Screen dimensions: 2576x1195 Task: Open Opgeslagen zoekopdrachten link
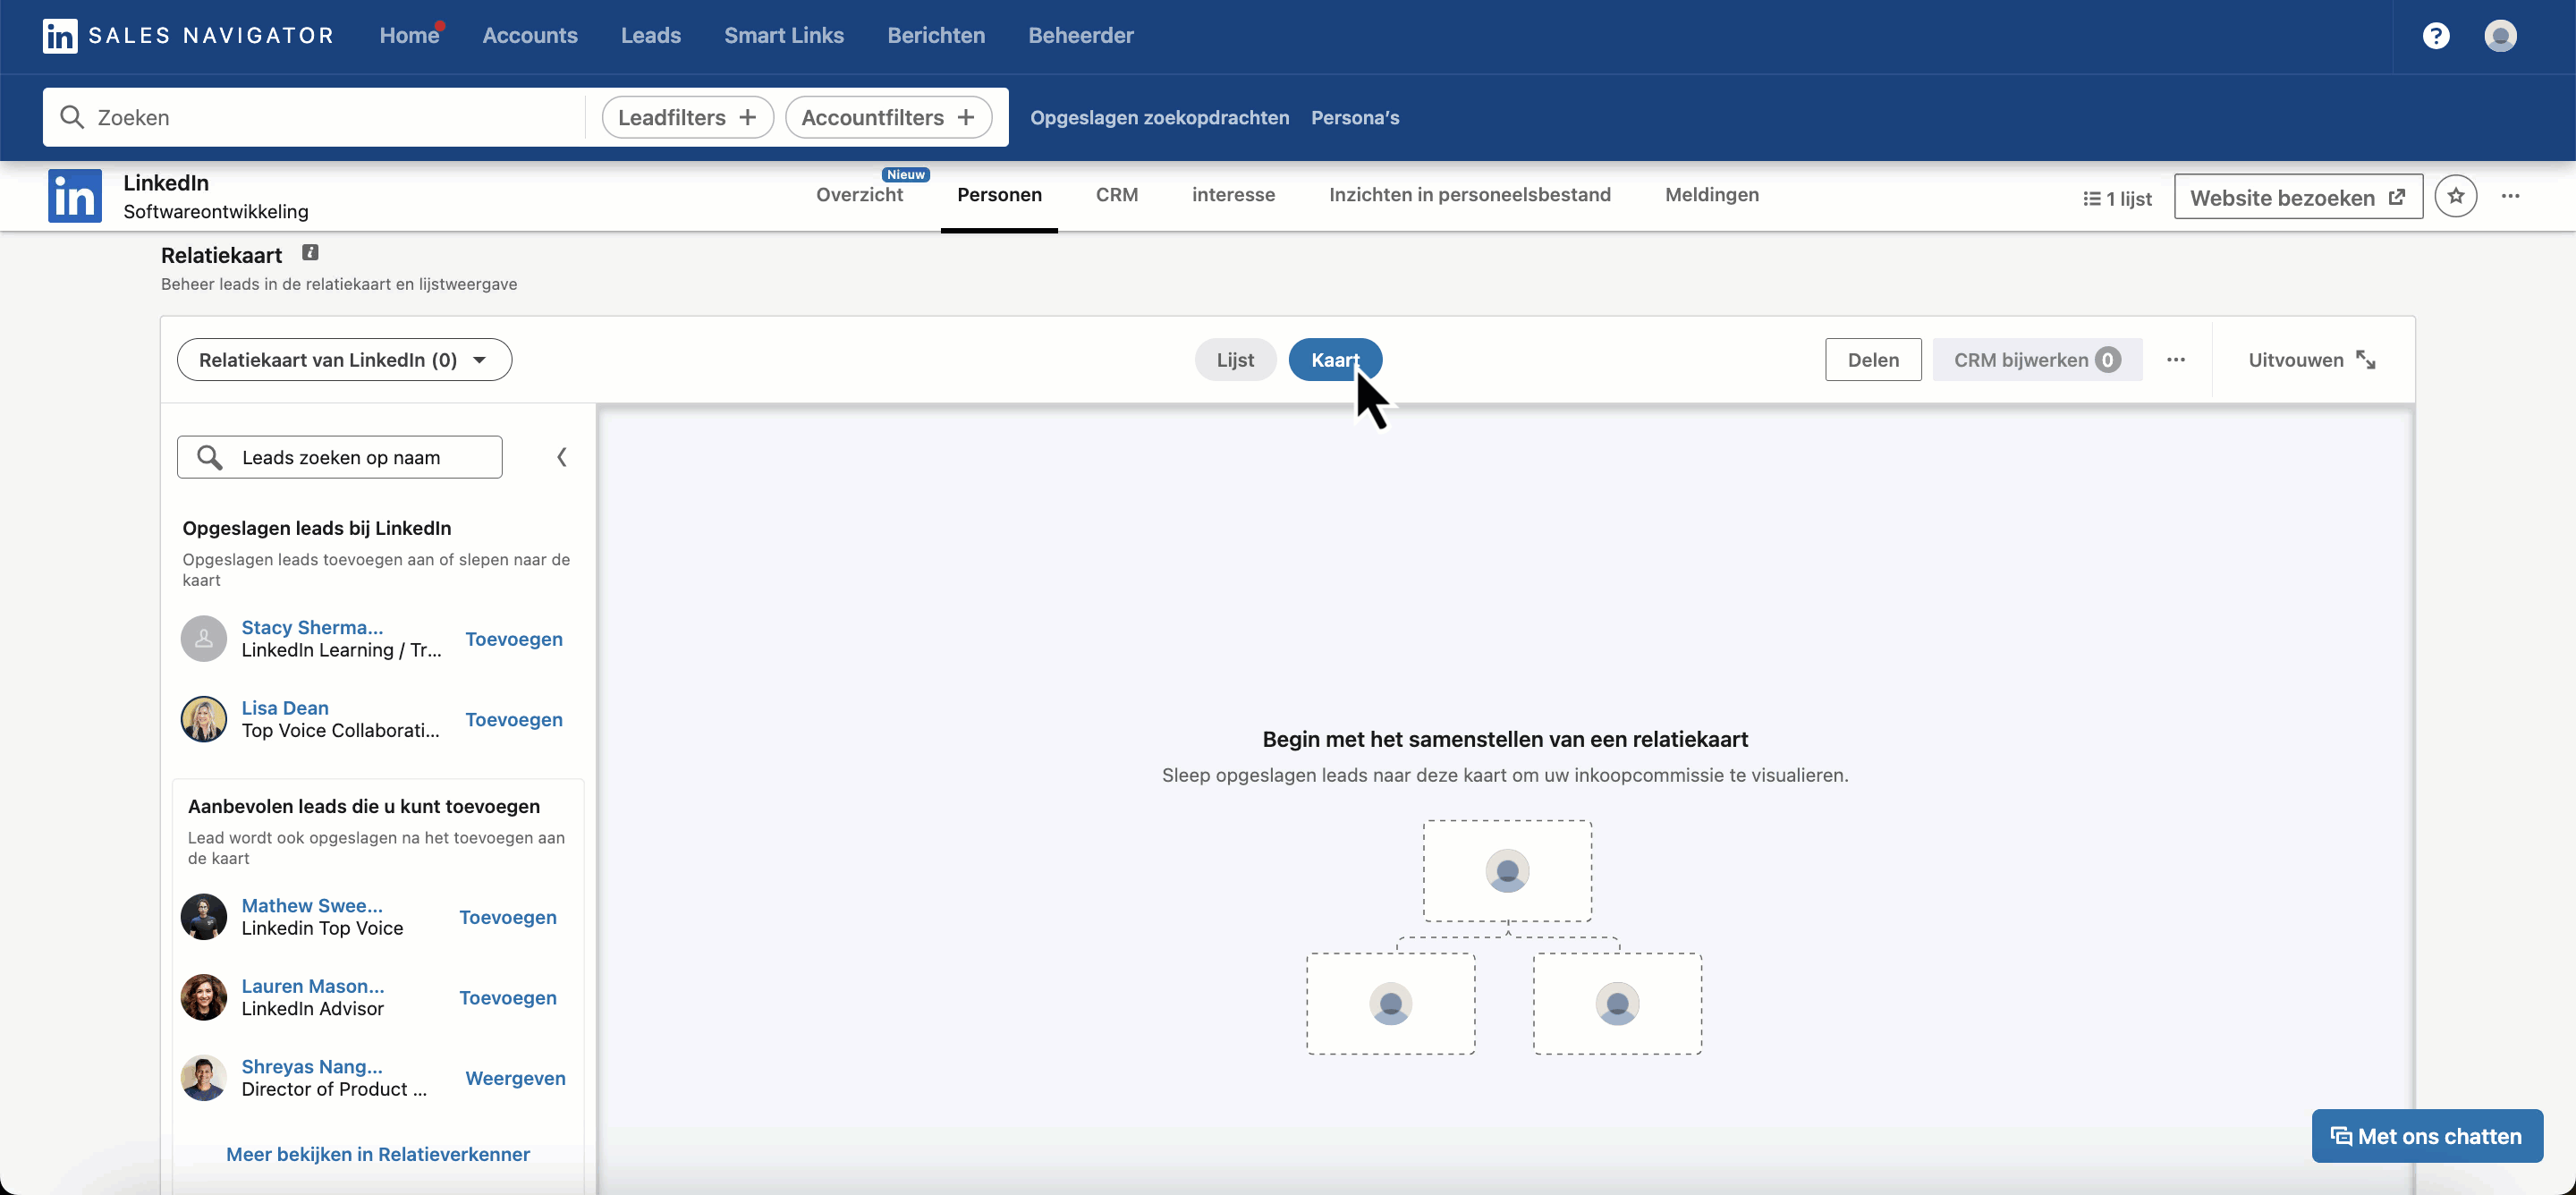point(1160,117)
